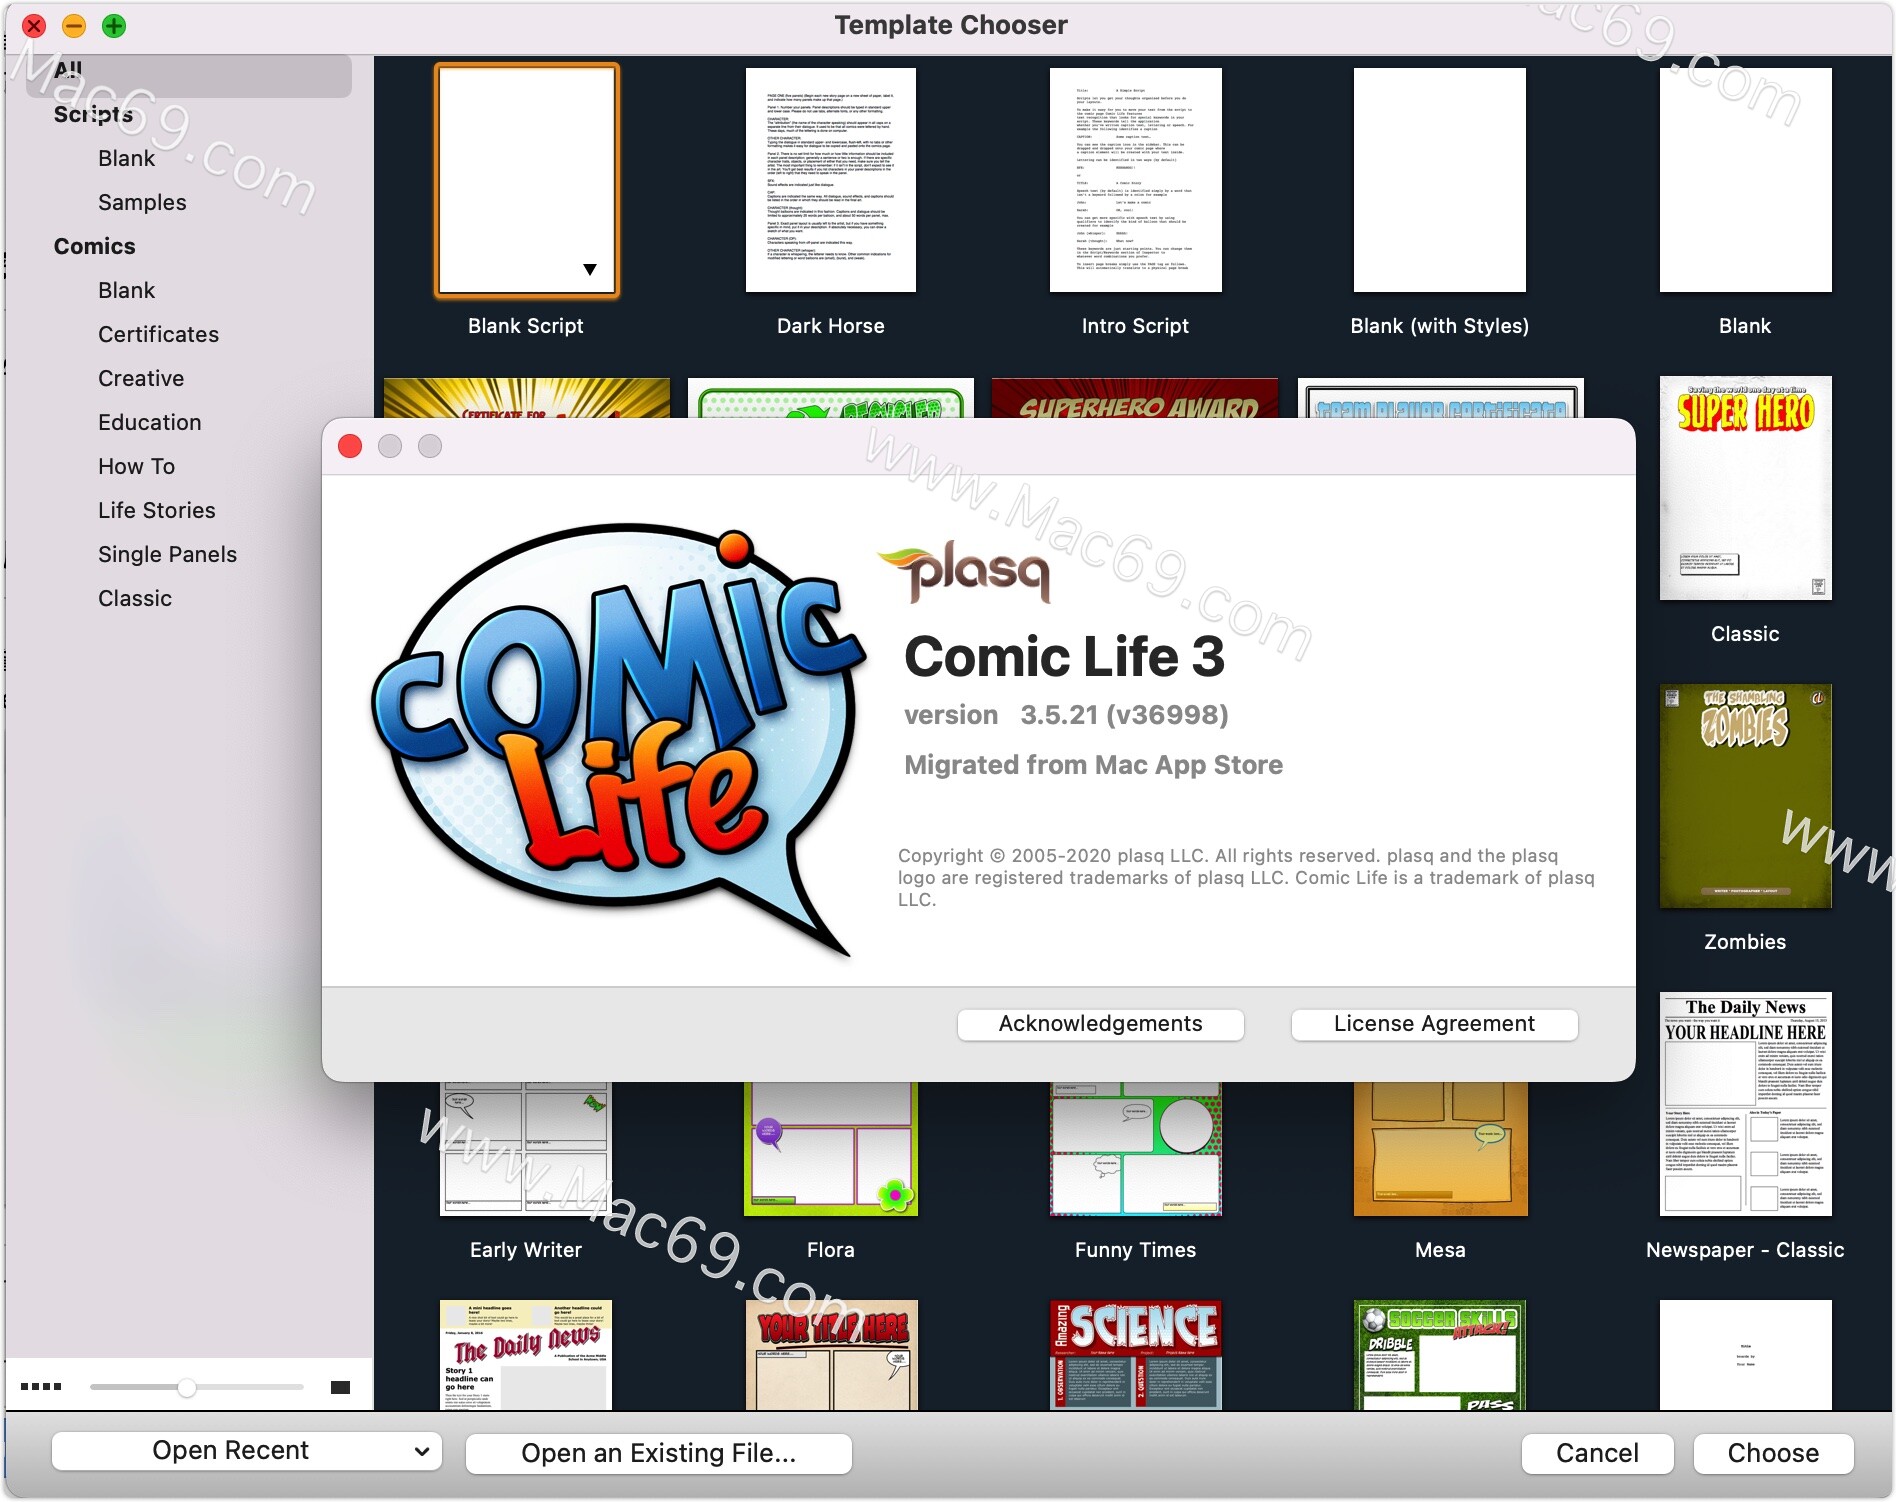The height and width of the screenshot is (1502, 1896).
Task: Select The Daily News template thumbnail
Action: pos(526,1355)
